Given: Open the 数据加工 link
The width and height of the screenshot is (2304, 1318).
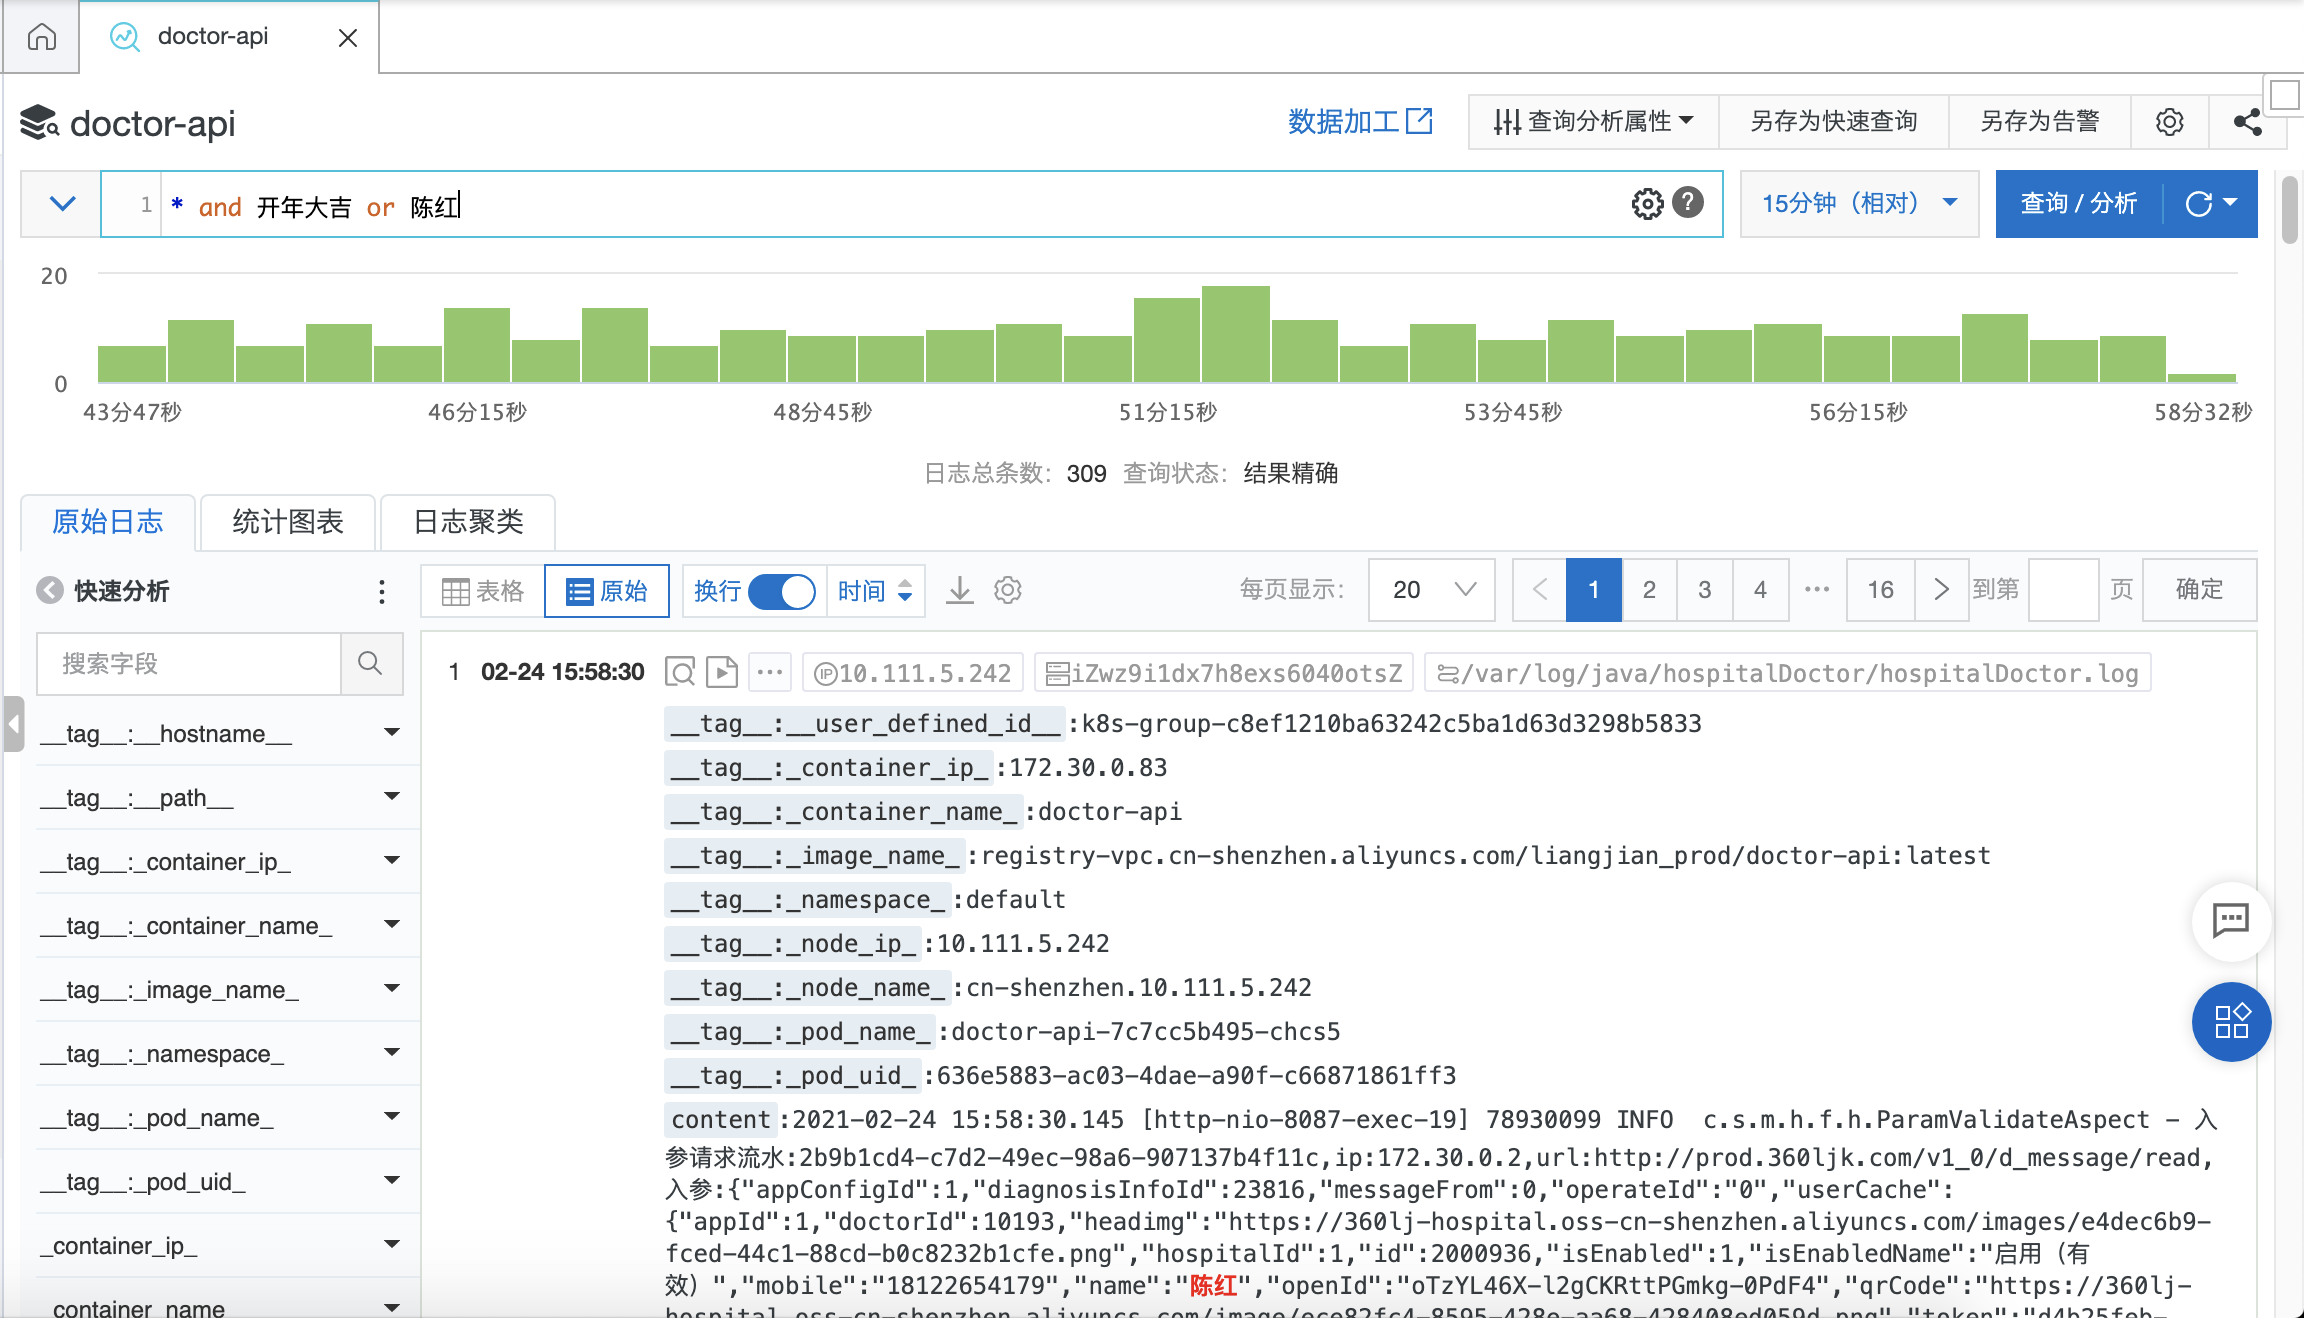Looking at the screenshot, I should click(x=1359, y=122).
